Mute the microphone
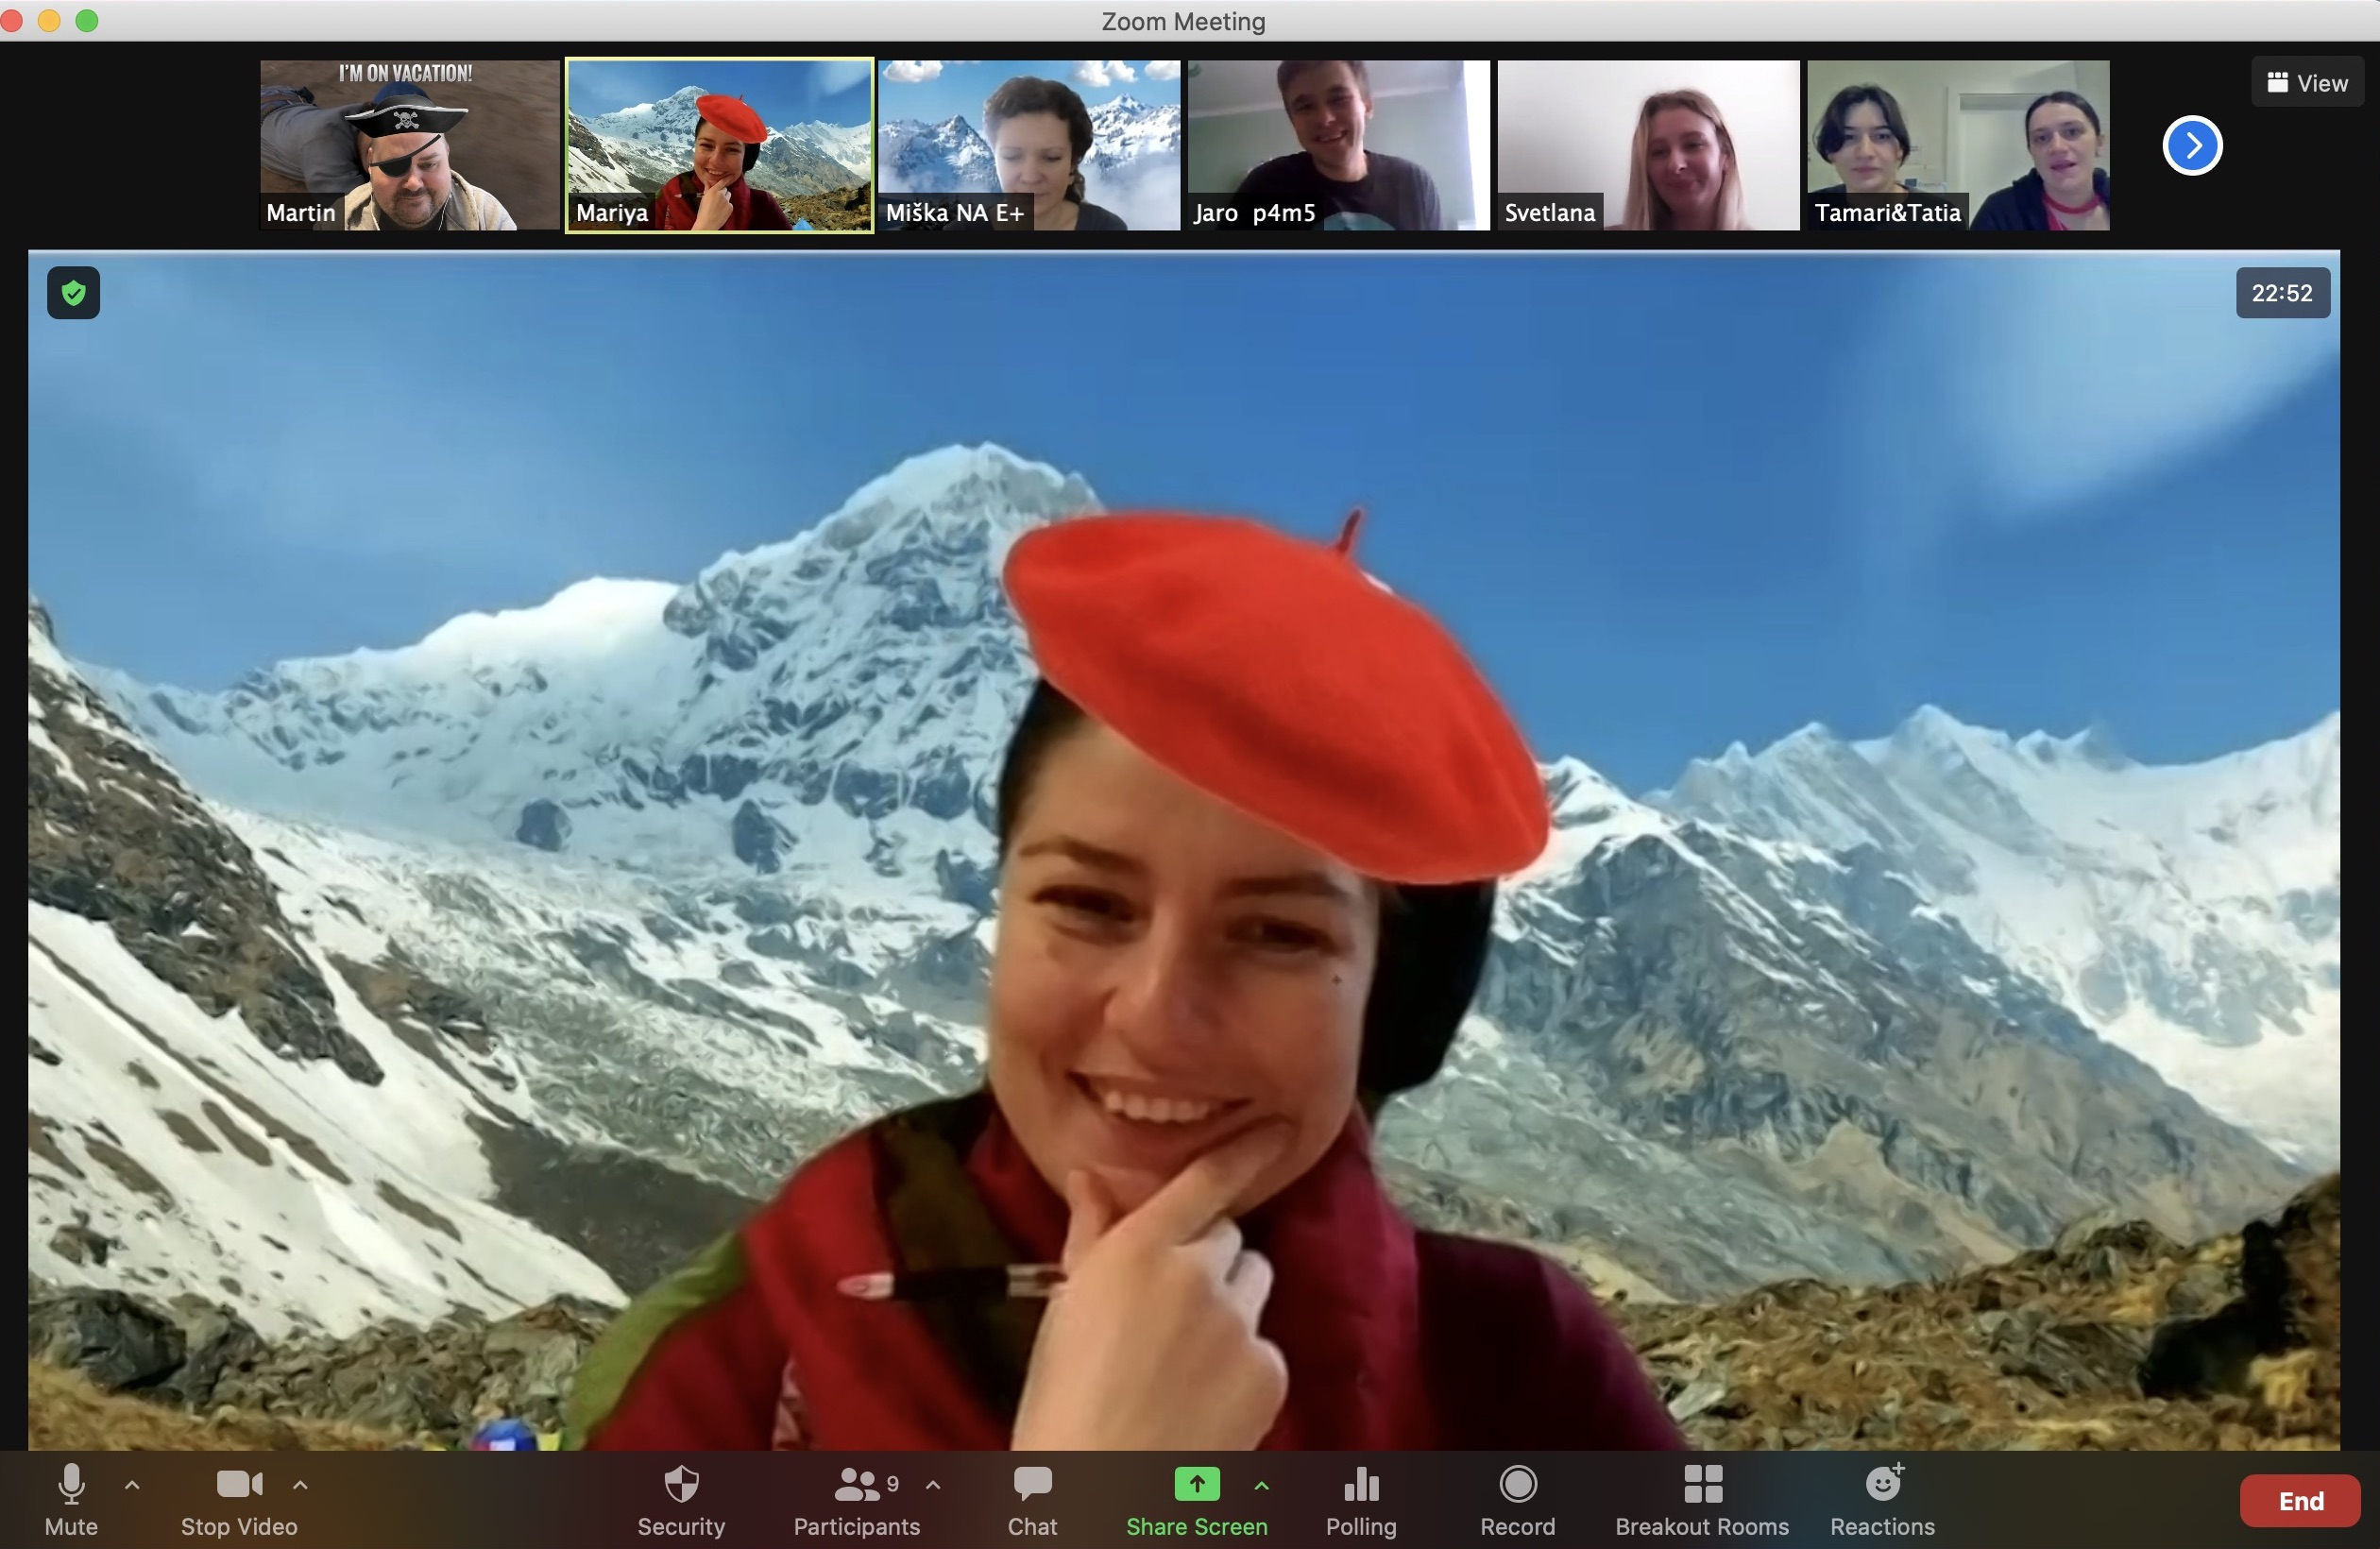Viewport: 2380px width, 1549px height. (x=71, y=1499)
